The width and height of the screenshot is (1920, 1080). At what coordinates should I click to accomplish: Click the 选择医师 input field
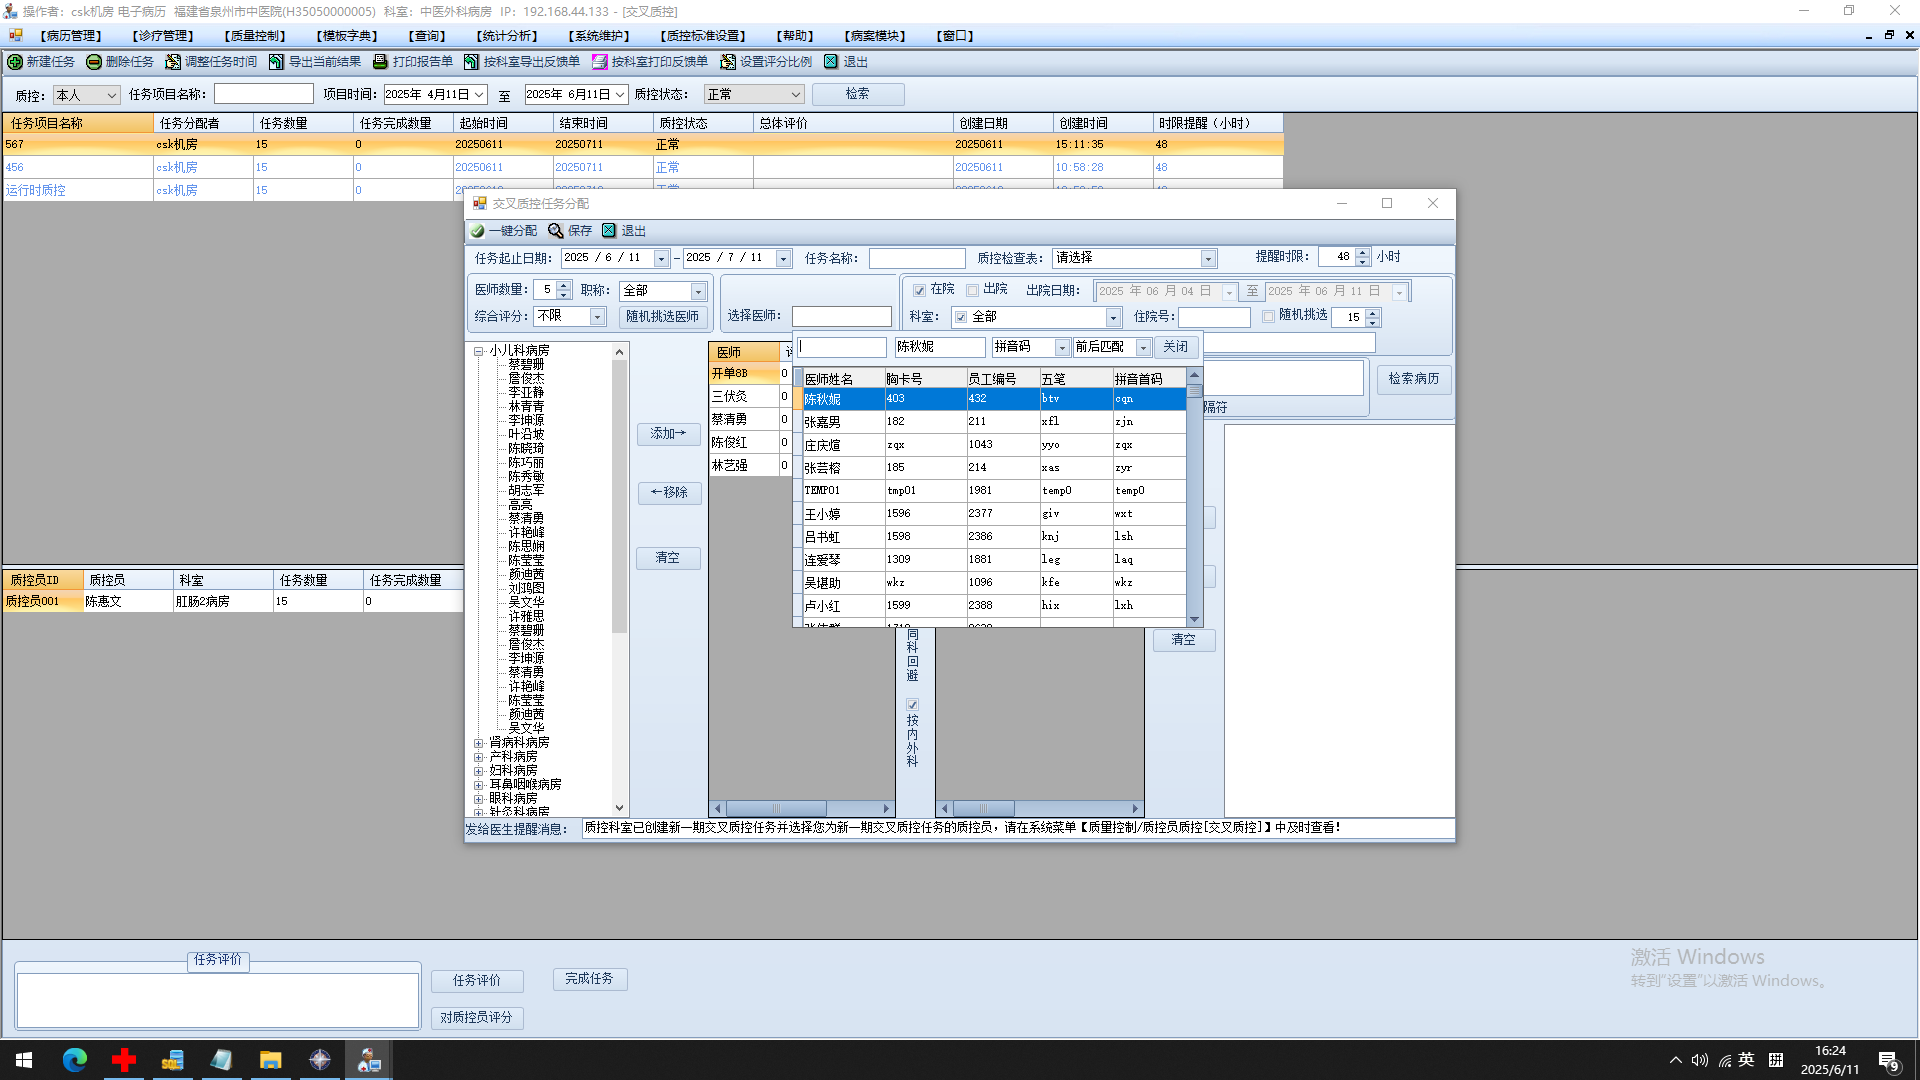tap(841, 316)
